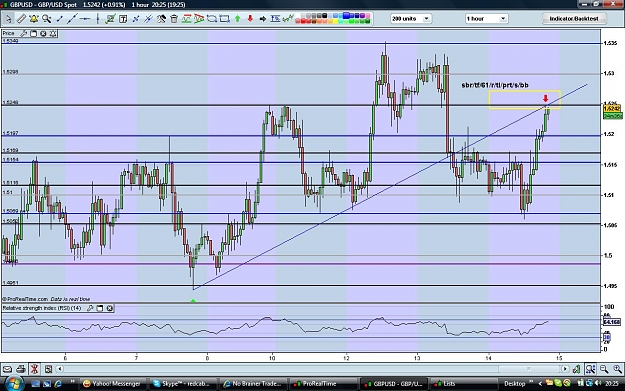The height and width of the screenshot is (391, 625).
Task: Click the Indicator Backtest button
Action: coord(574,18)
